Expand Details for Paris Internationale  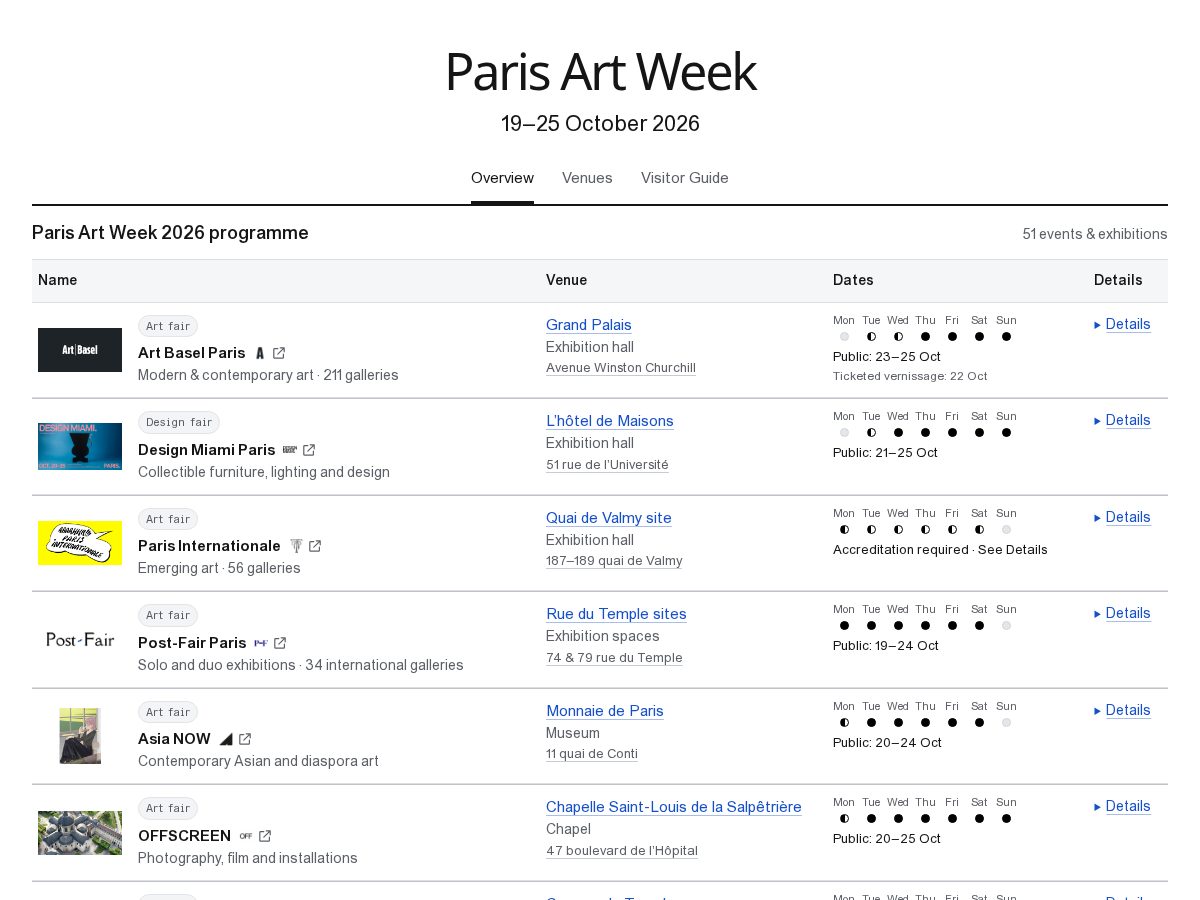pyautogui.click(x=1122, y=517)
